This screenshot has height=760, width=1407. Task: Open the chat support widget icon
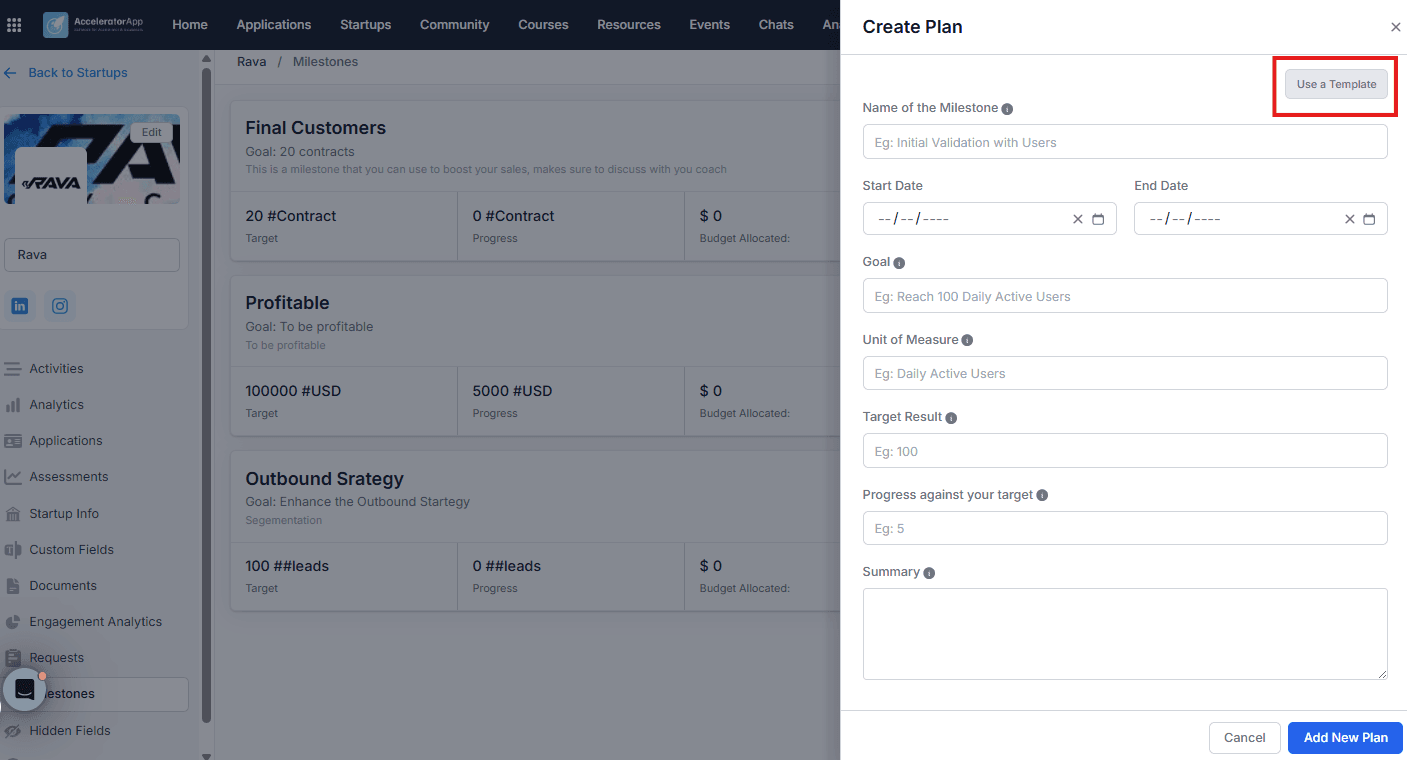(x=25, y=690)
